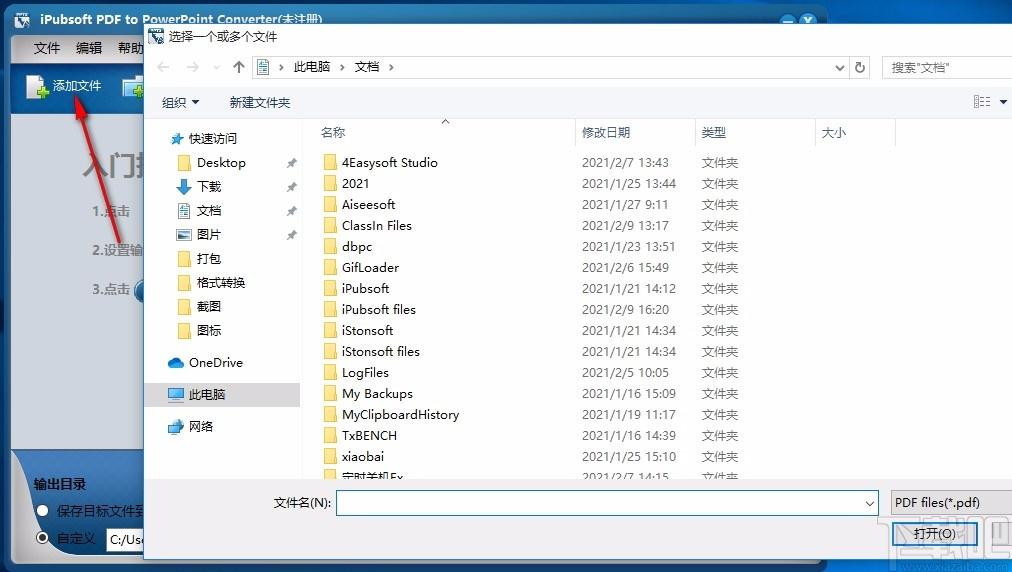Select the 2021 folder
The width and height of the screenshot is (1012, 572).
point(356,183)
